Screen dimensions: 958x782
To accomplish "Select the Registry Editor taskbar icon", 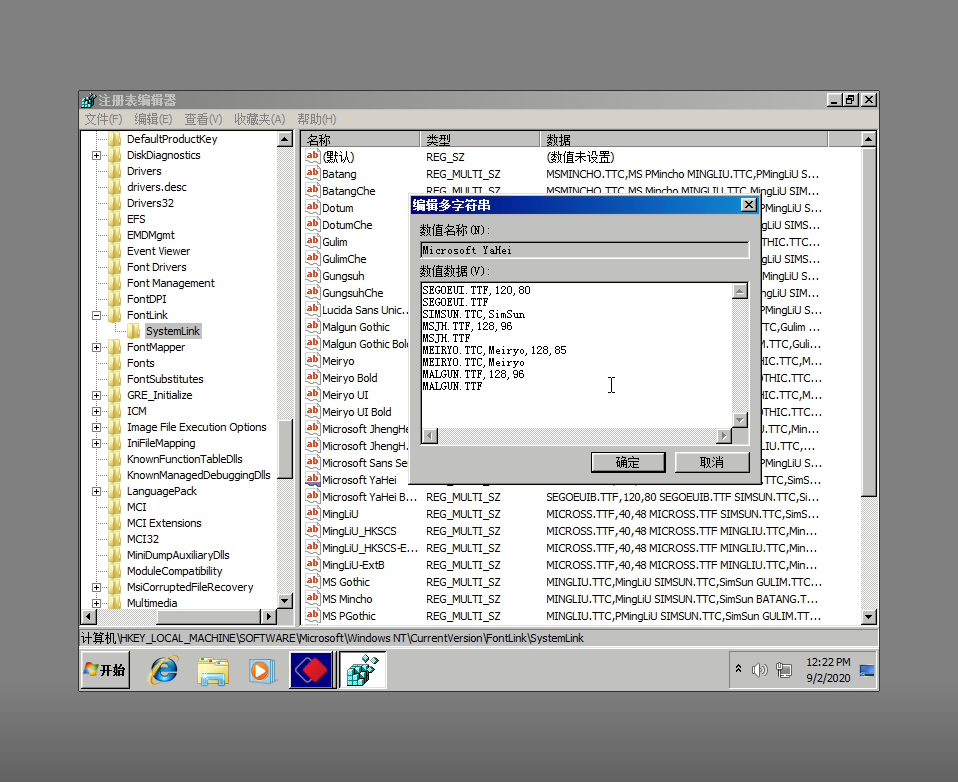I will (x=362, y=670).
